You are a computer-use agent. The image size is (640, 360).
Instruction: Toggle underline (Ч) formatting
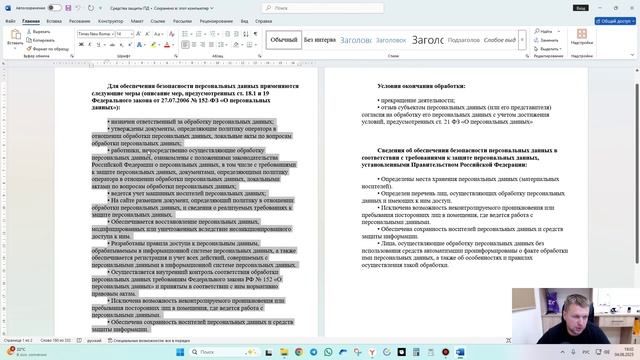coord(98,45)
